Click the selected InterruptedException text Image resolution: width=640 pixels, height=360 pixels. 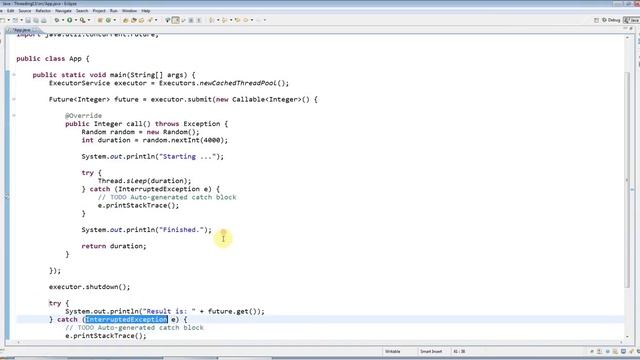point(127,319)
